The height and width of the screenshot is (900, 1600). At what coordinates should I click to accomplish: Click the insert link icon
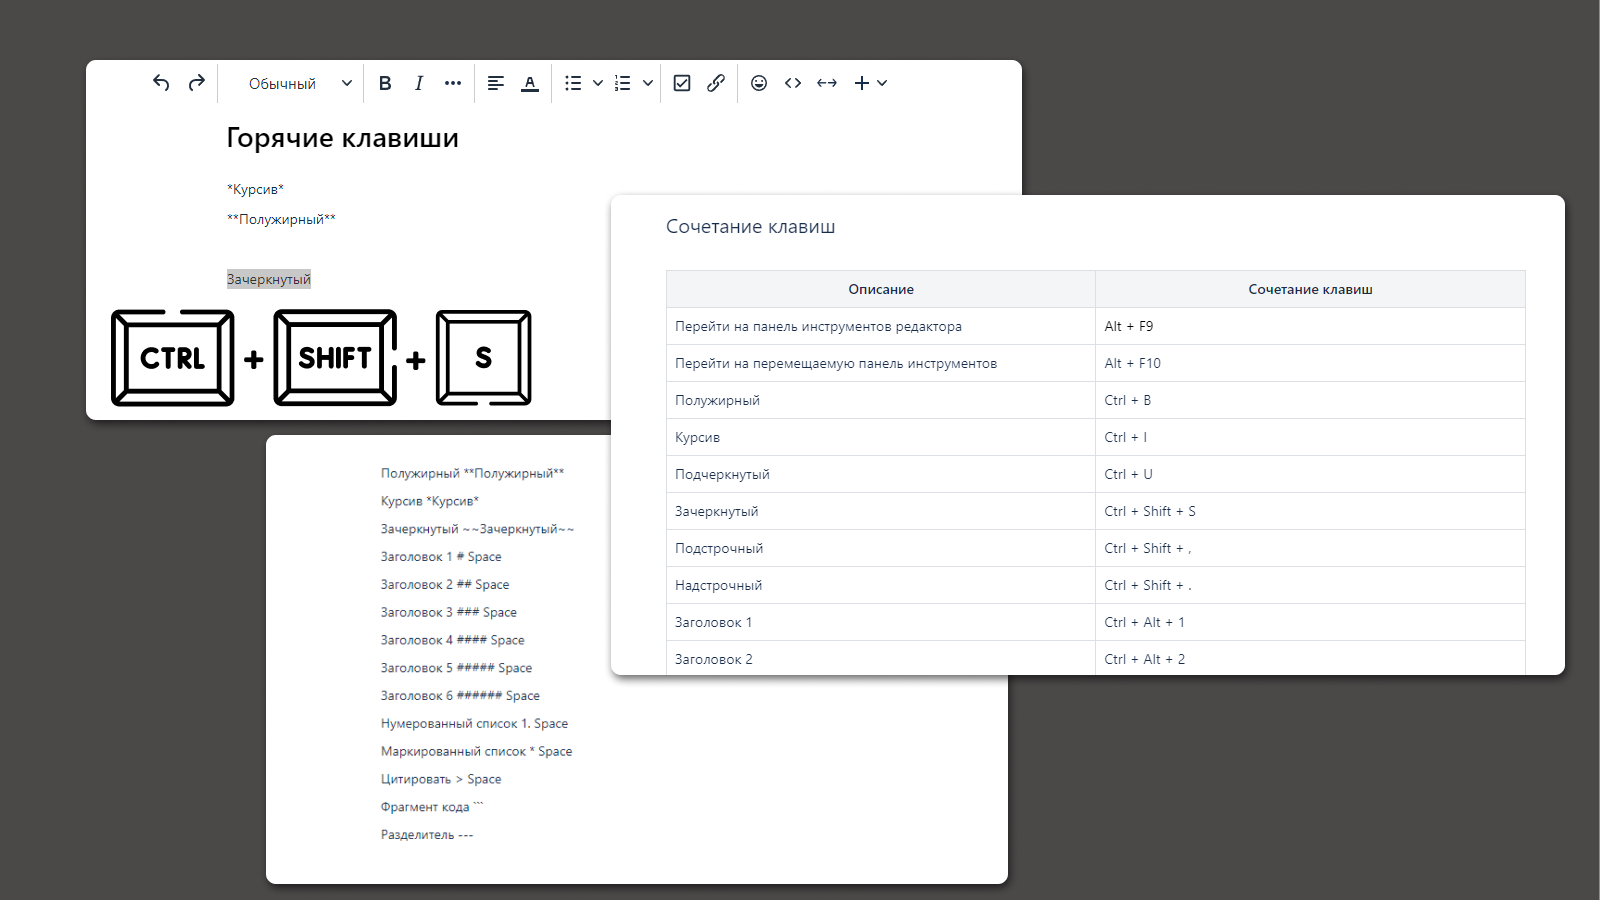coord(716,84)
